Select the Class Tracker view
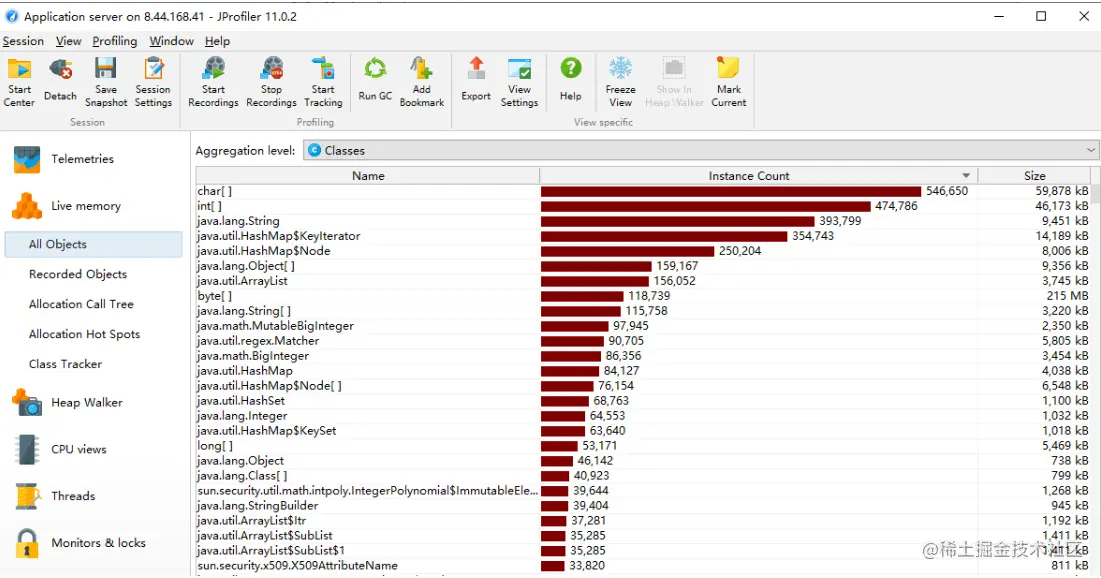This screenshot has height=578, width=1101. (x=65, y=364)
